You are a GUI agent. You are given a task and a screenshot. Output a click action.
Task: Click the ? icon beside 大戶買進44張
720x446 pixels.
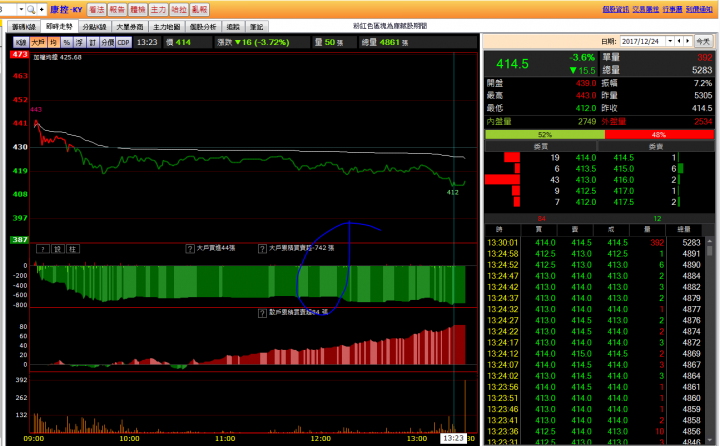tap(190, 248)
